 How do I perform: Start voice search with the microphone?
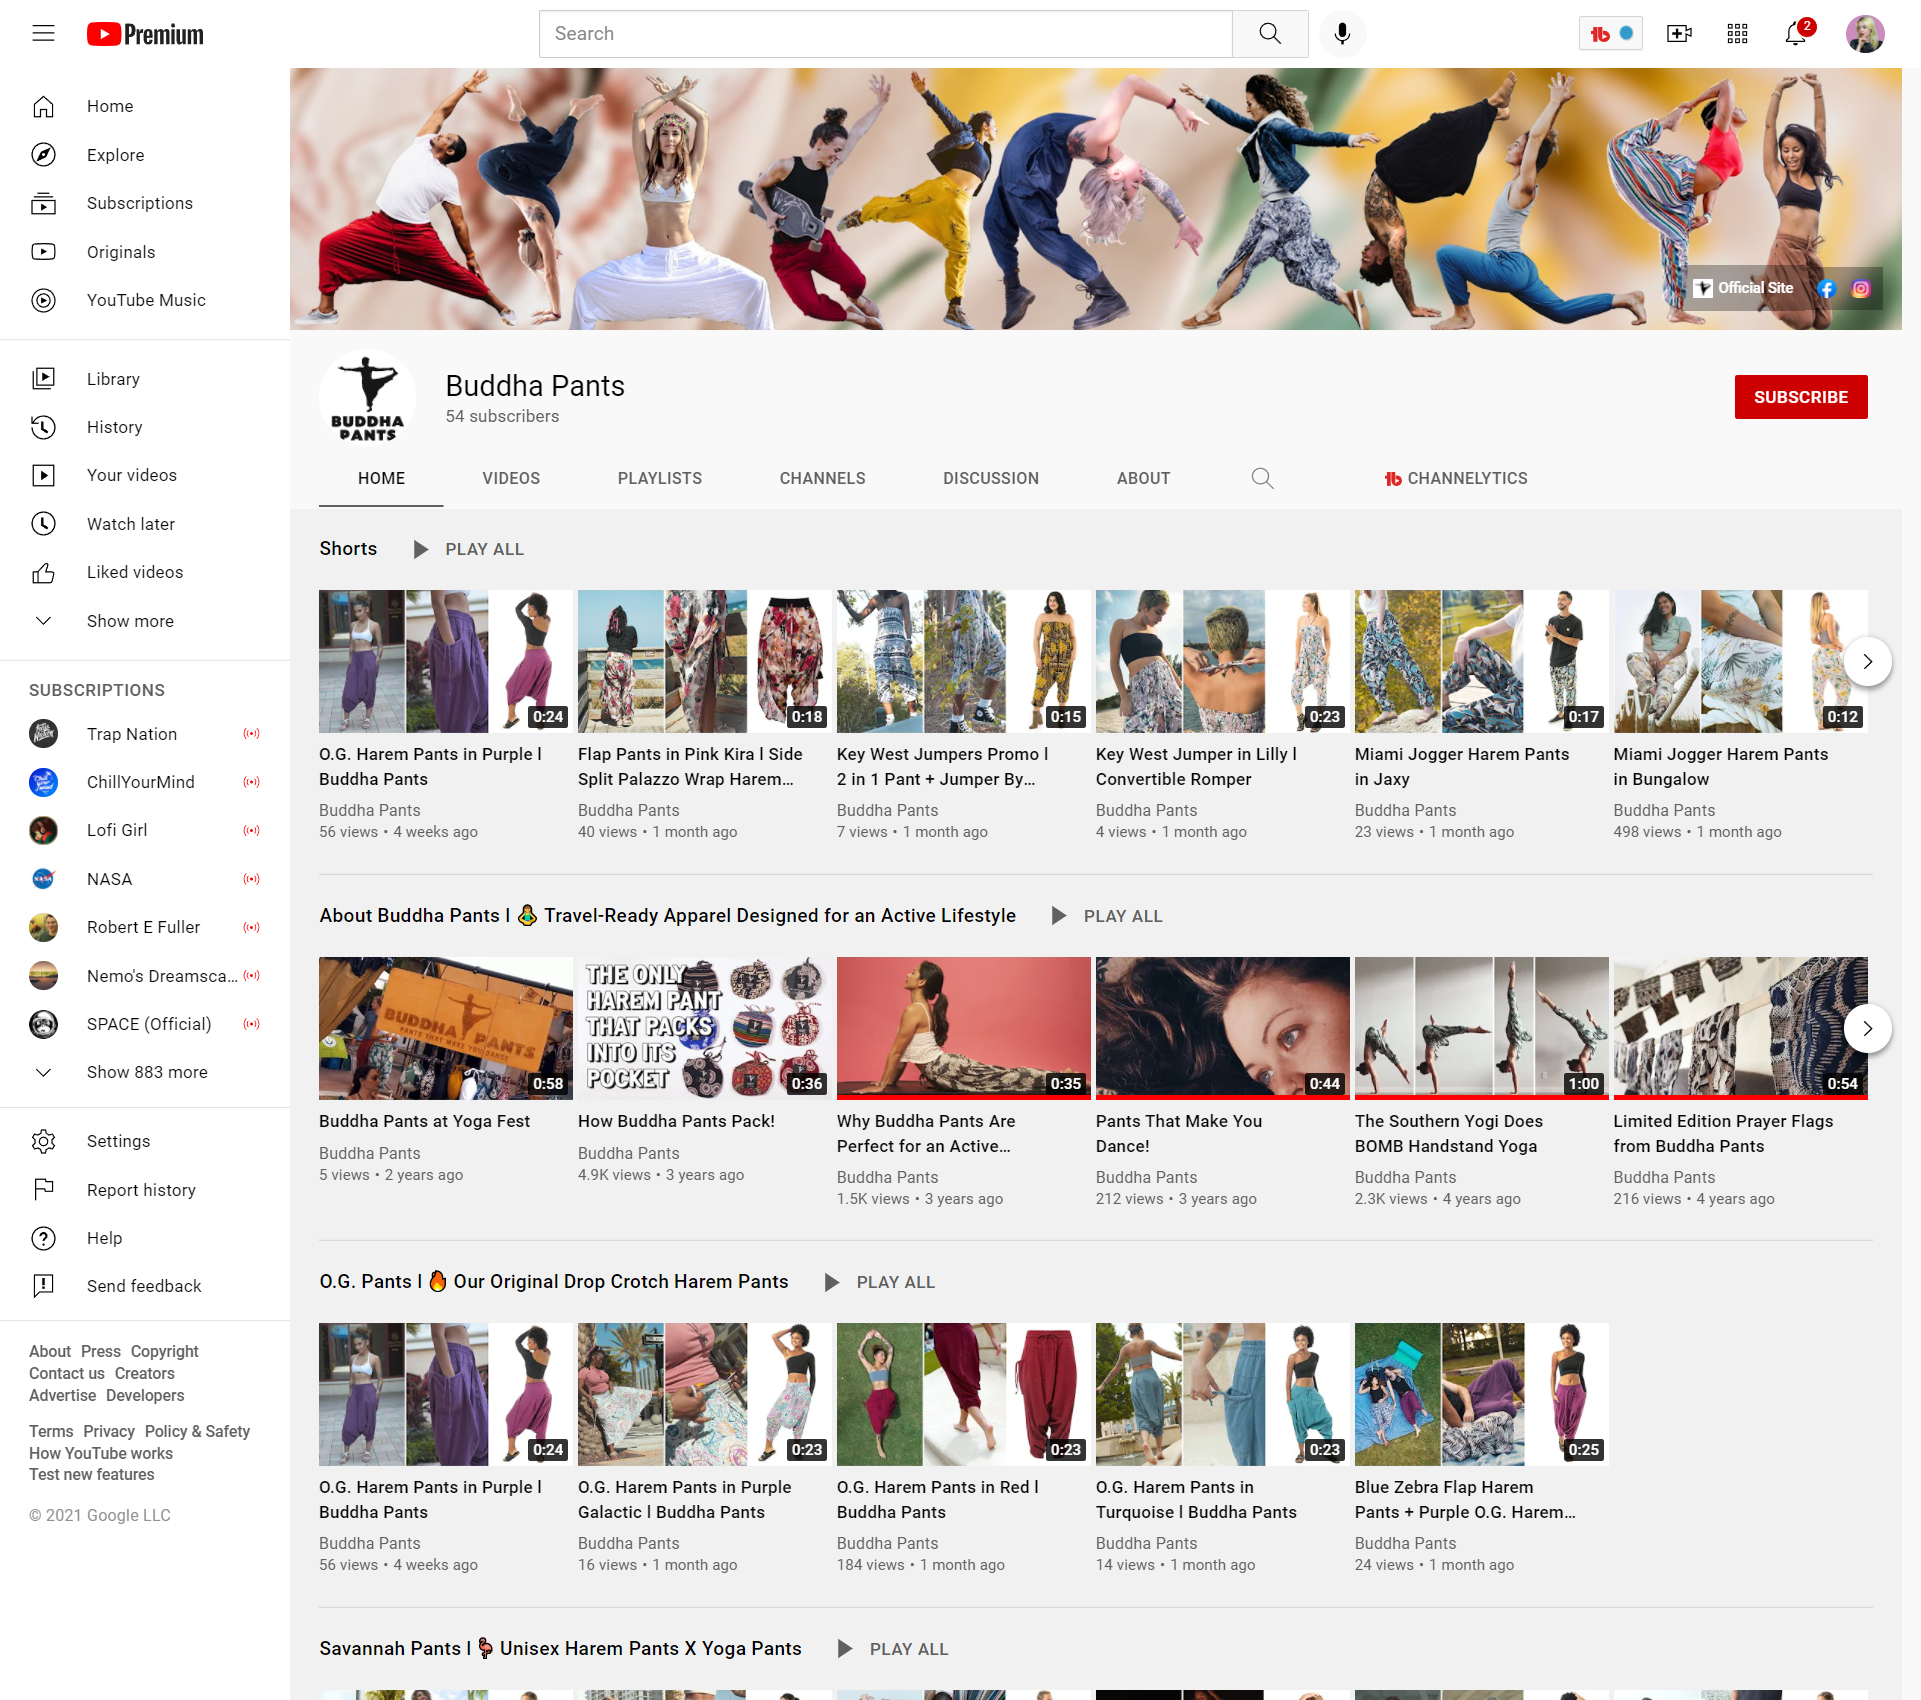[1342, 34]
